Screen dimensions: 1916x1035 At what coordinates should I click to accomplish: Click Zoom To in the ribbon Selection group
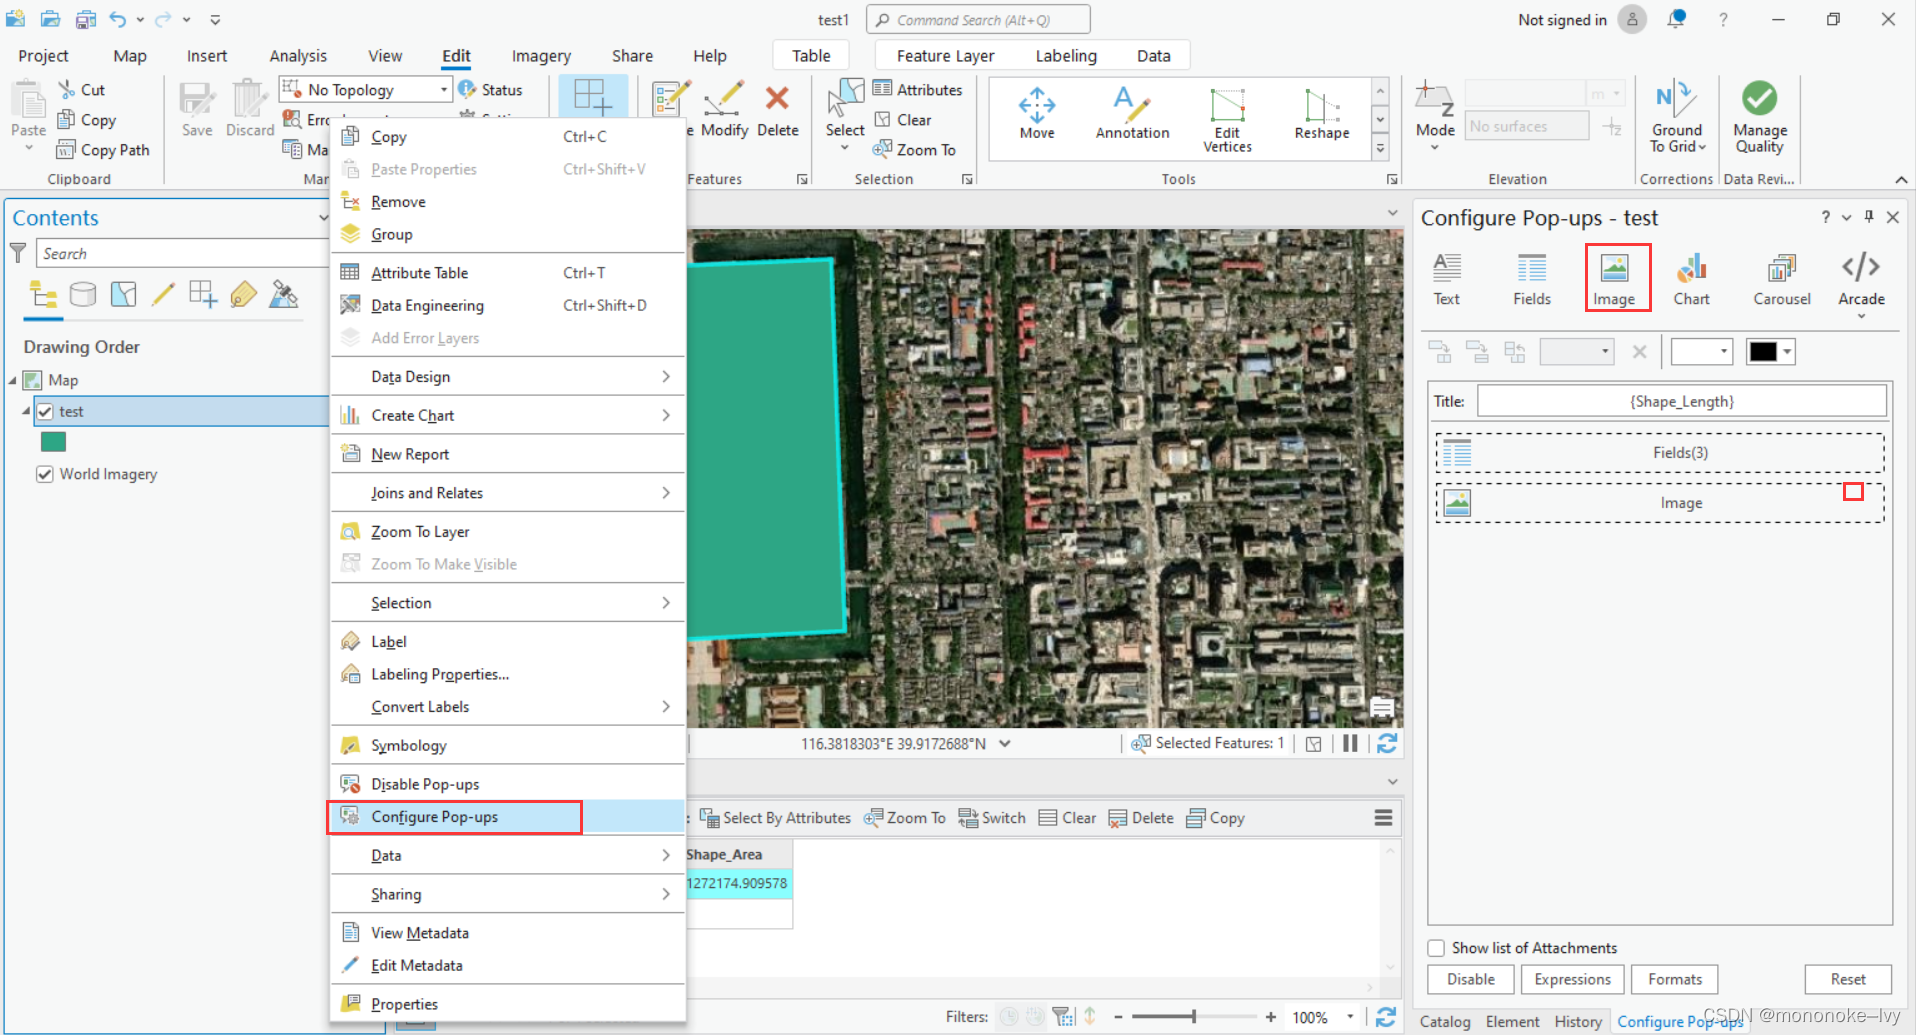click(x=914, y=149)
